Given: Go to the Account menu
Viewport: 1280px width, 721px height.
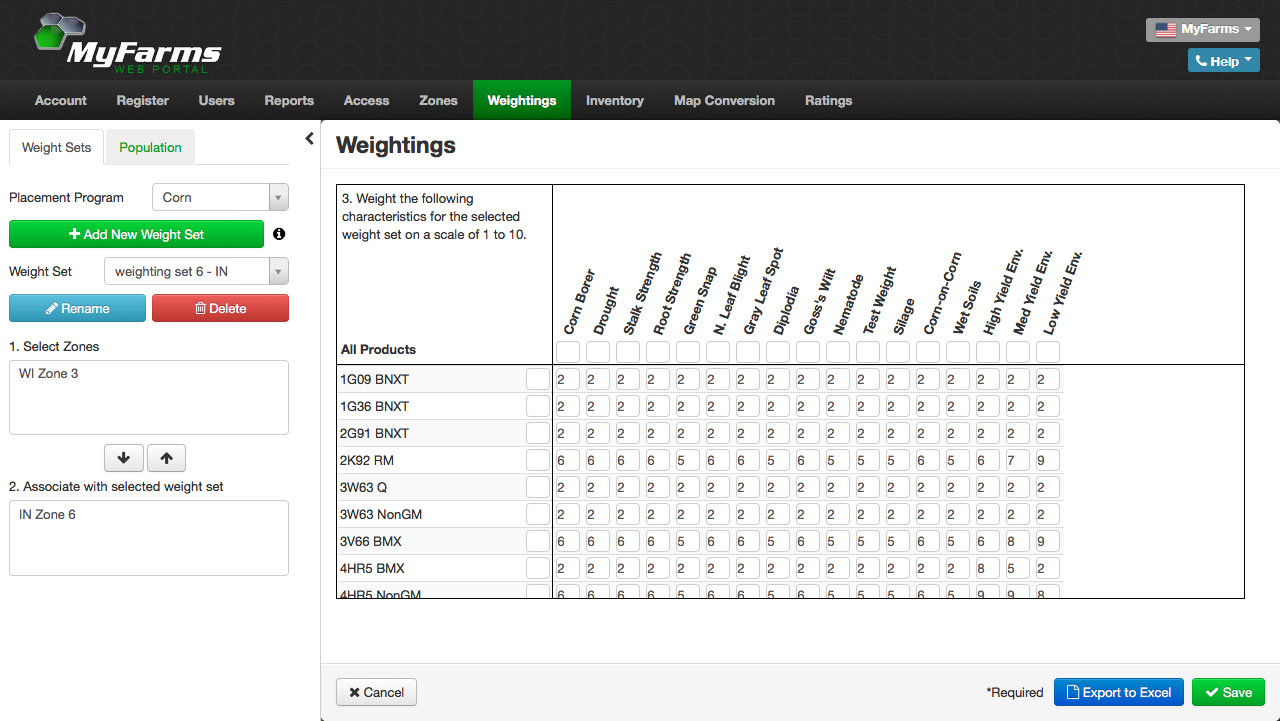Looking at the screenshot, I should [x=61, y=100].
